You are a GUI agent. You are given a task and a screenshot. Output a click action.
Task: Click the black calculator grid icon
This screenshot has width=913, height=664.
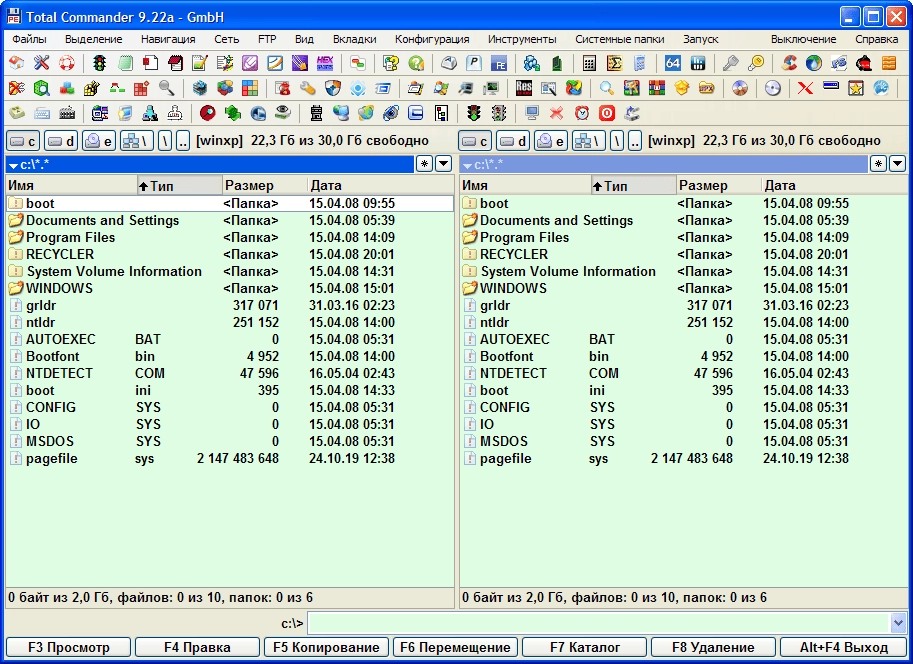tap(589, 63)
